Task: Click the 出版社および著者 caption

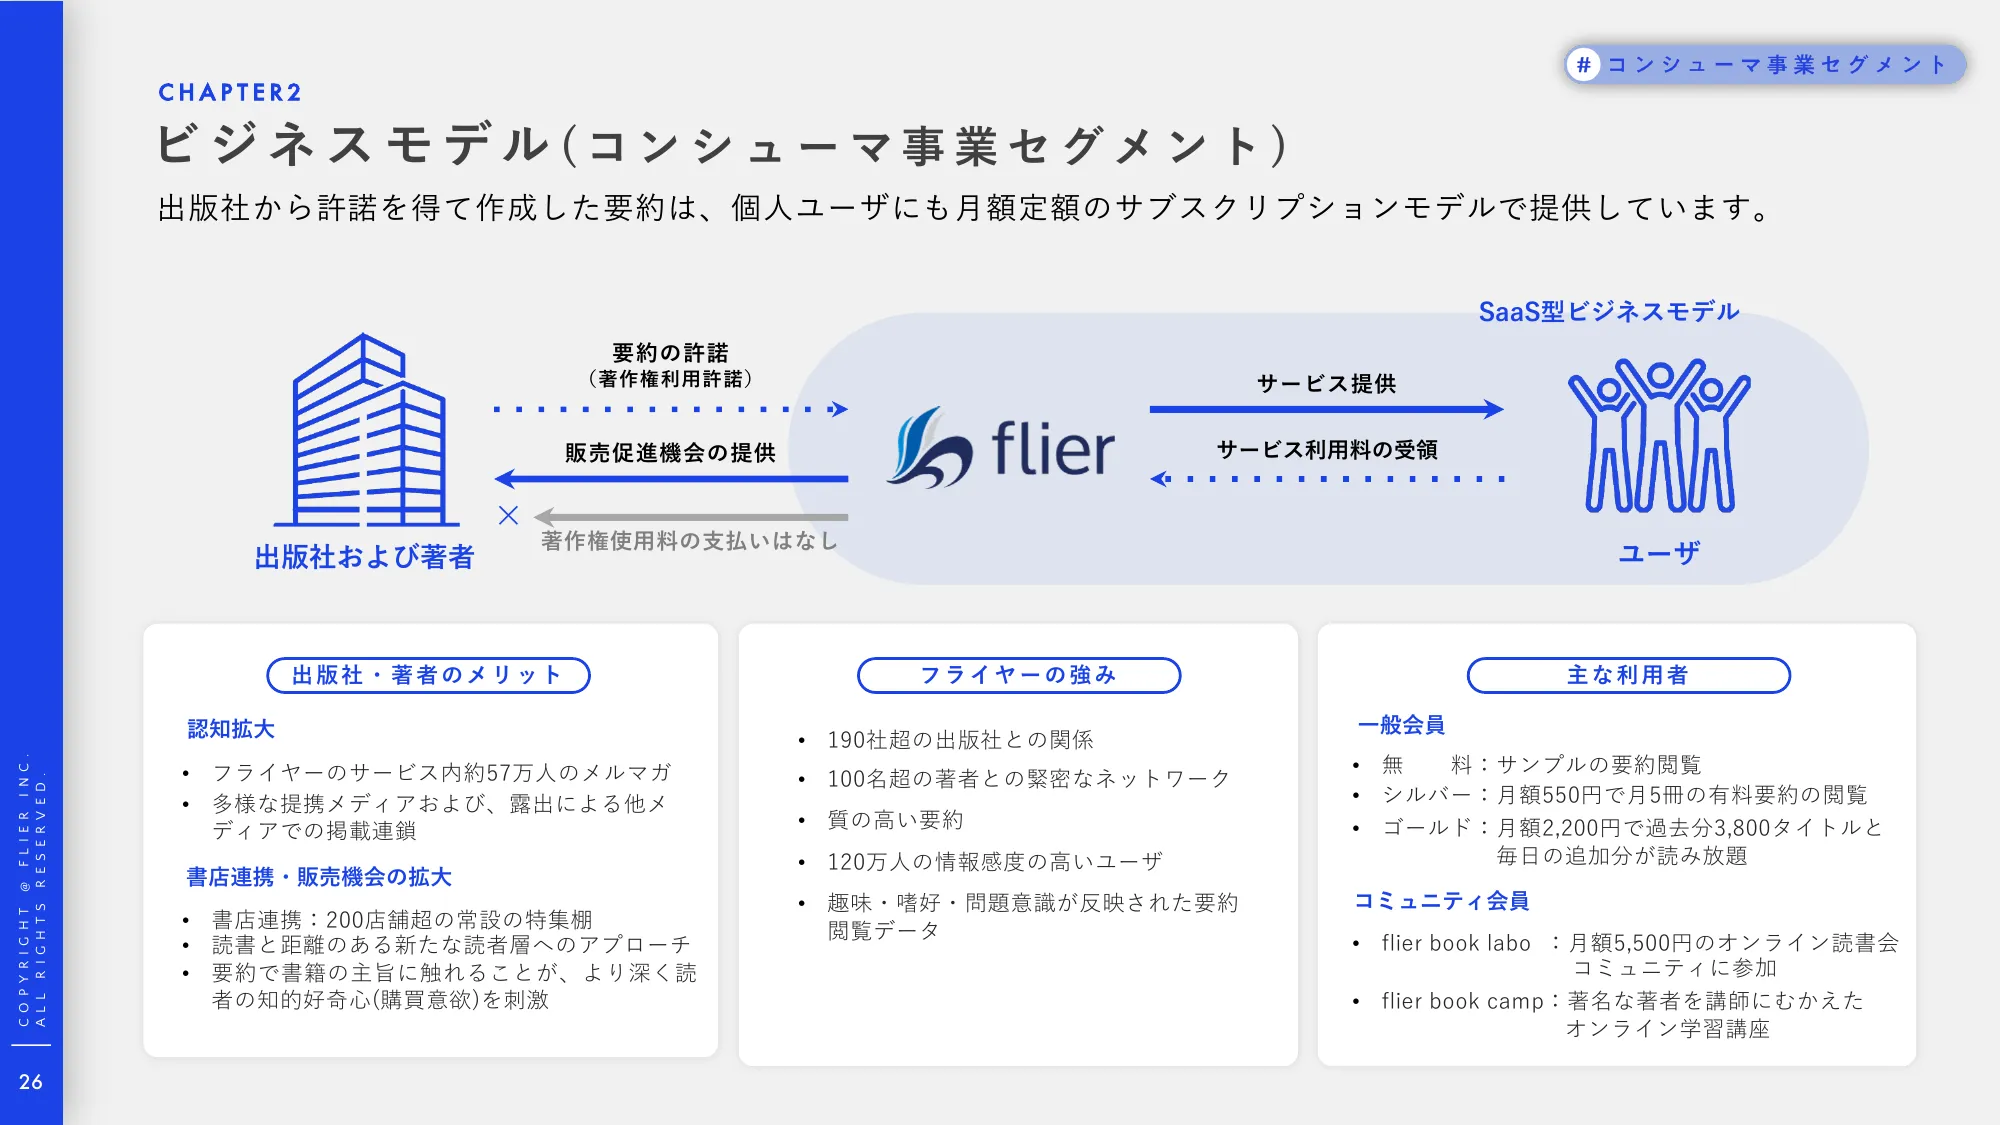Action: [x=364, y=557]
